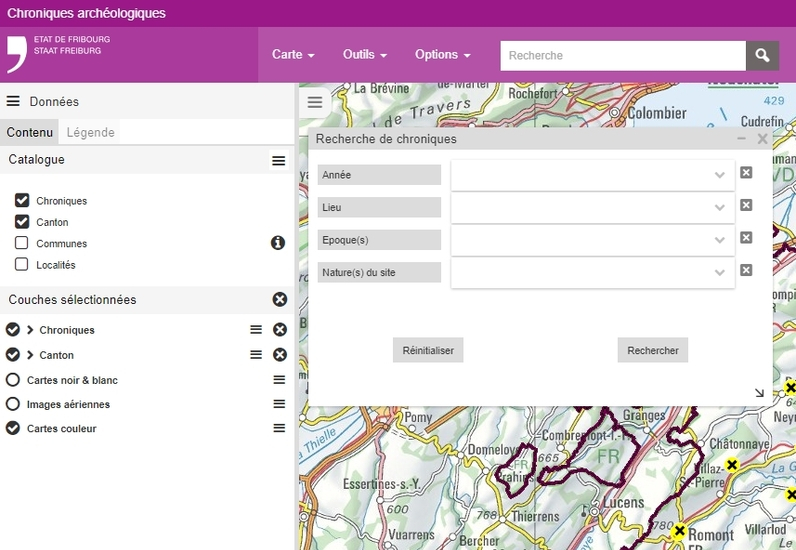This screenshot has width=796, height=550.
Task: Remove all selected layers with X icon
Action: [x=280, y=300]
